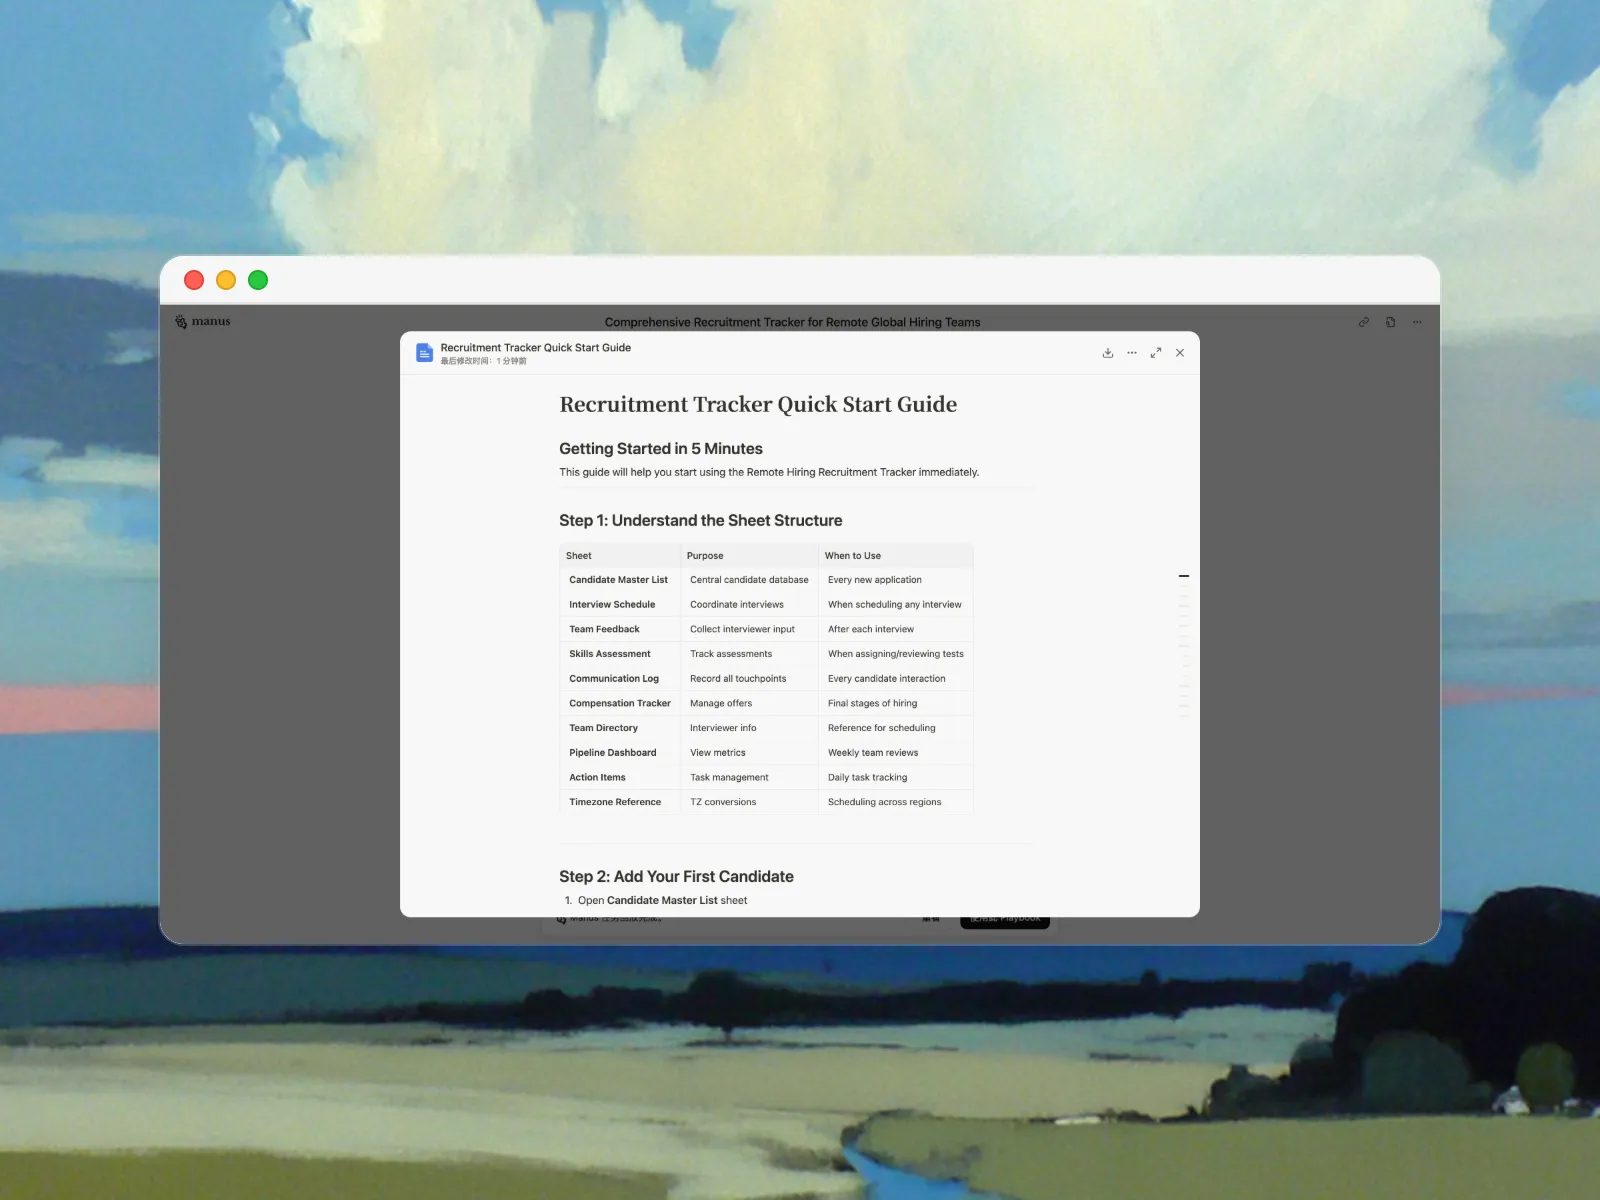Click the Step 2: Add Your First Candidate heading
The width and height of the screenshot is (1600, 1200).
coord(676,877)
